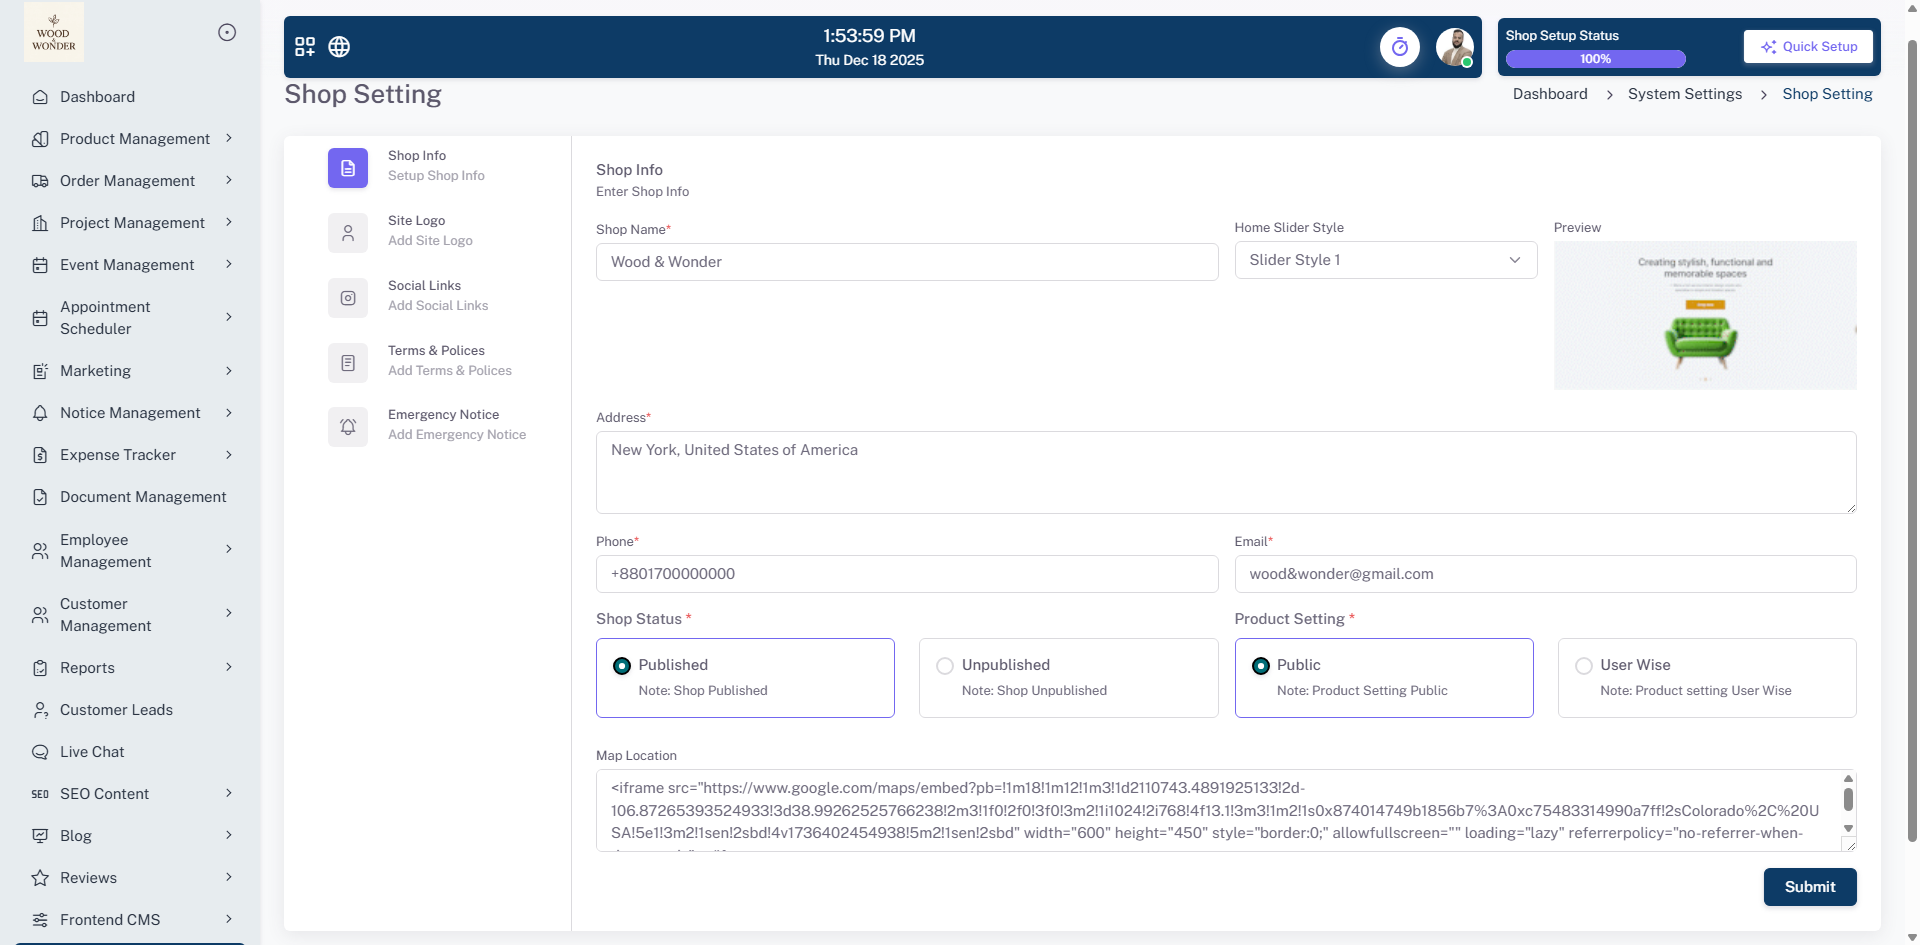Expand the Product Management sidebar menu
Screen dimensions: 1920x945
click(x=135, y=139)
